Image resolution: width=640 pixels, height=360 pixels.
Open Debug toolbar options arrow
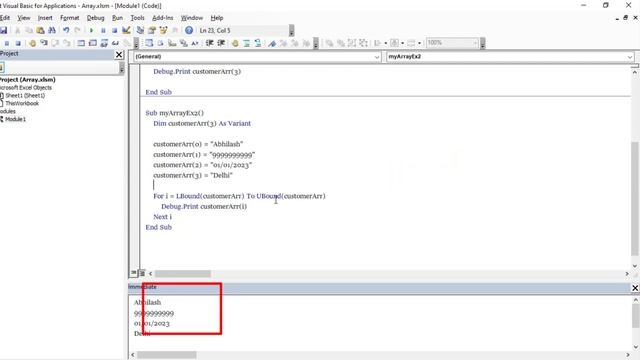click(x=136, y=43)
